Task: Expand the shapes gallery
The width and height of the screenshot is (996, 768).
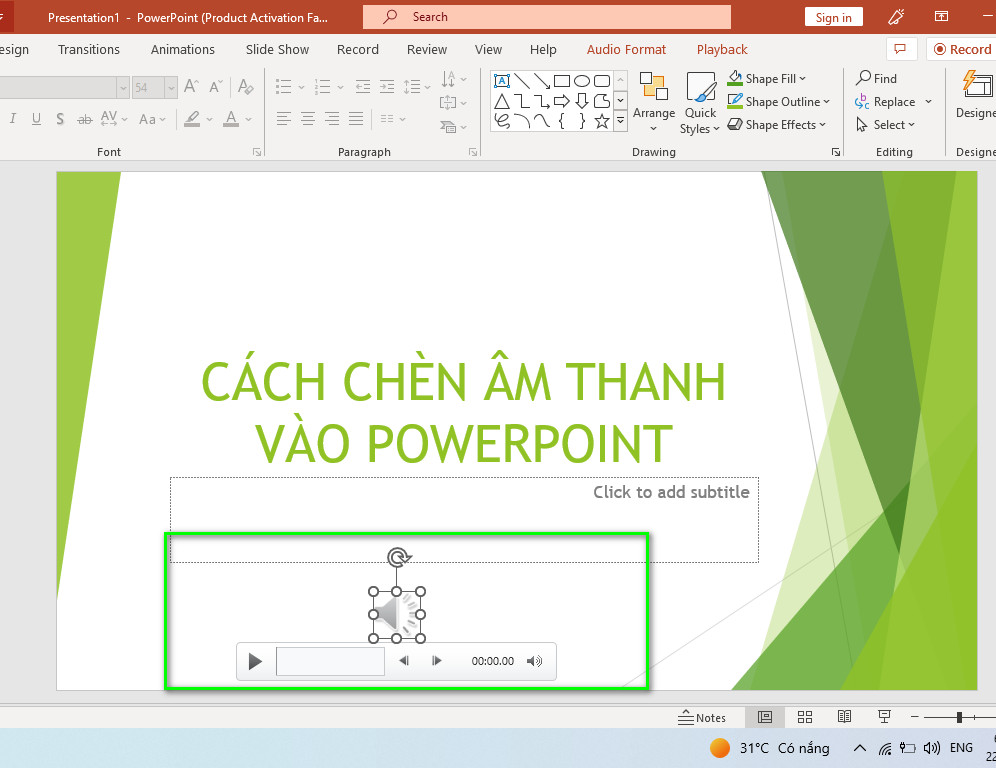Action: click(621, 121)
